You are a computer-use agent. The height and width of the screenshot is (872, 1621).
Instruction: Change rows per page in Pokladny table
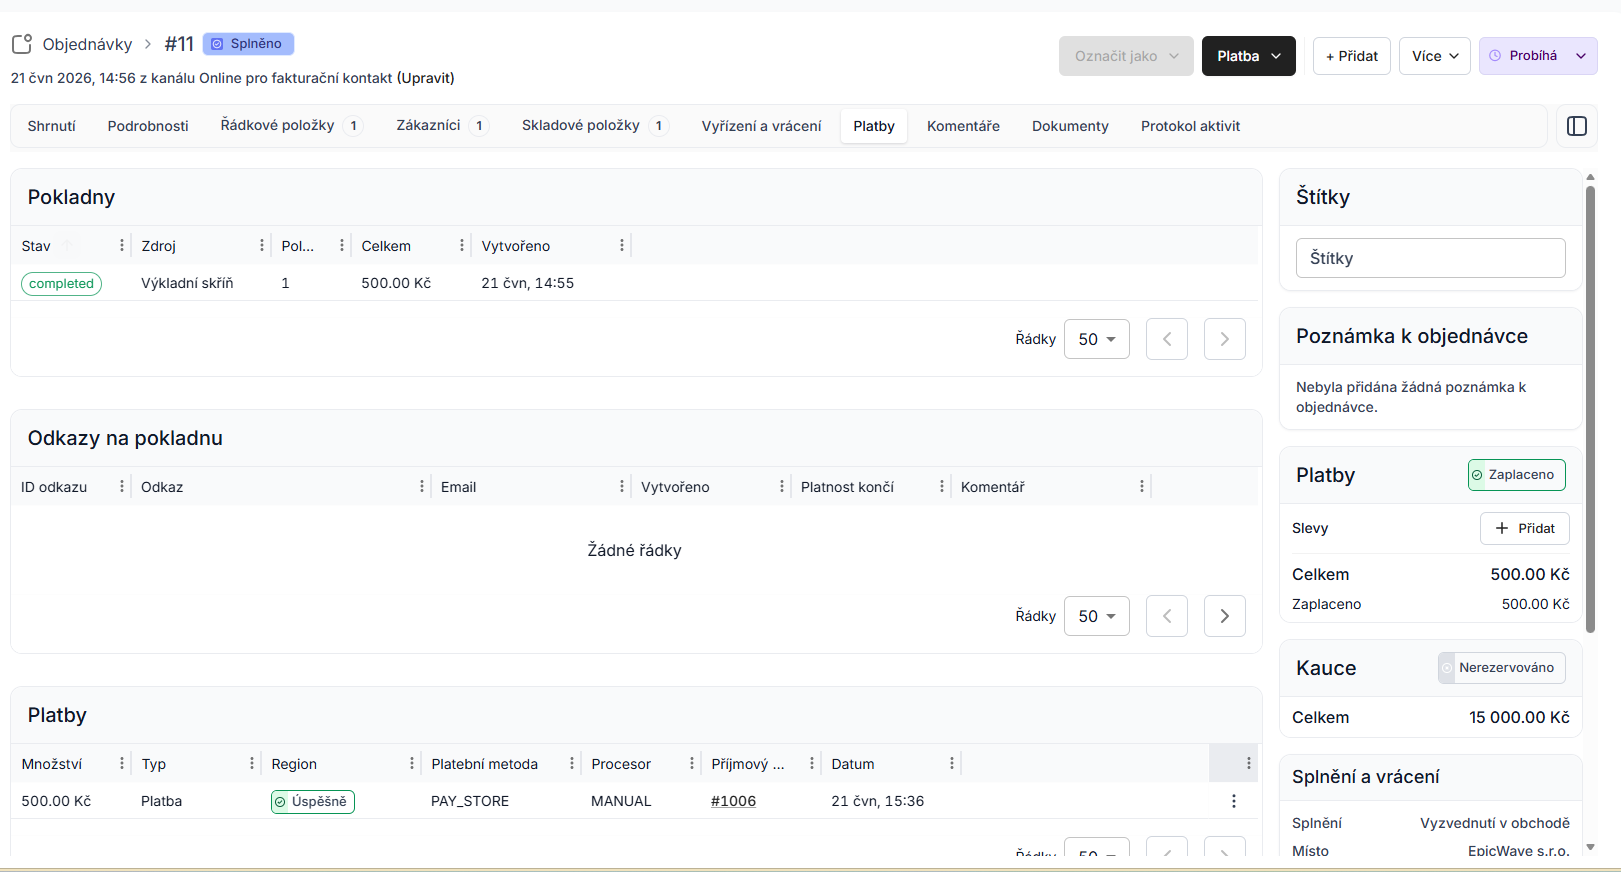click(1097, 339)
